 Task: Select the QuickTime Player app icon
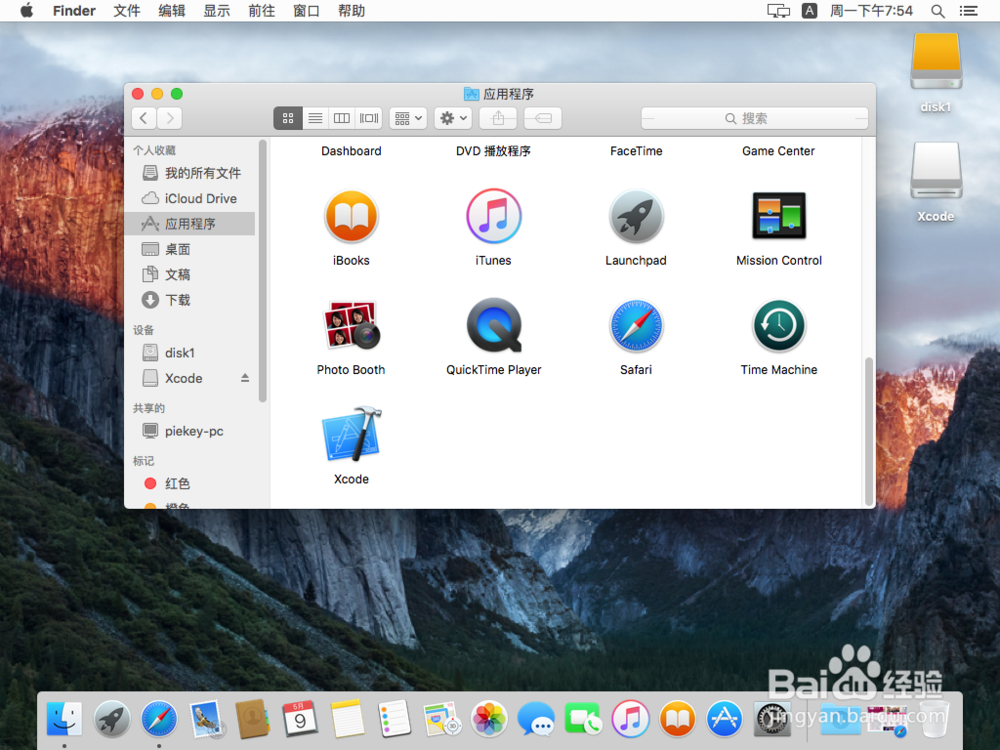tap(494, 325)
